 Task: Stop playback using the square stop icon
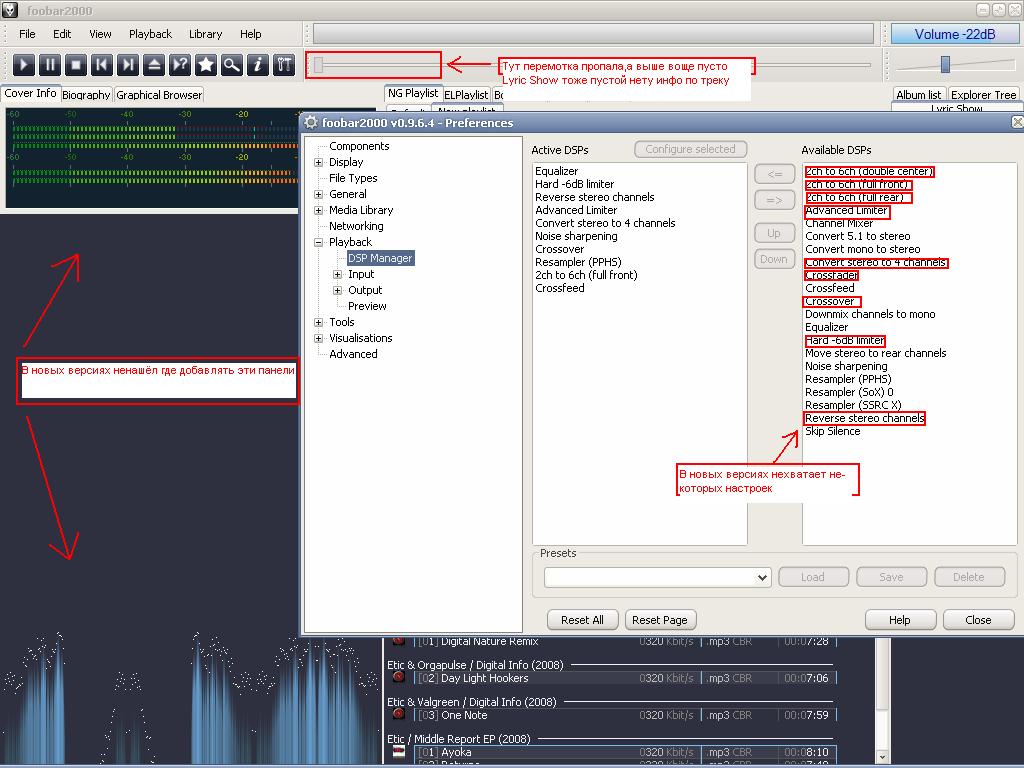coord(76,65)
